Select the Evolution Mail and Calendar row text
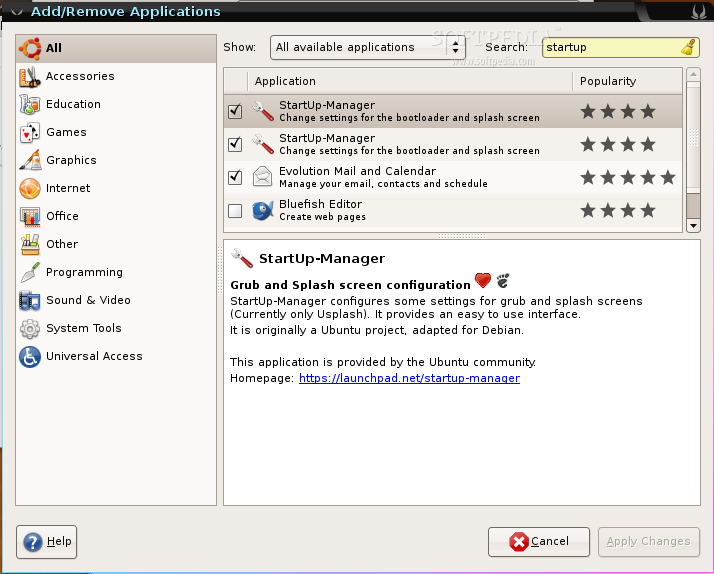The width and height of the screenshot is (714, 574). [383, 177]
